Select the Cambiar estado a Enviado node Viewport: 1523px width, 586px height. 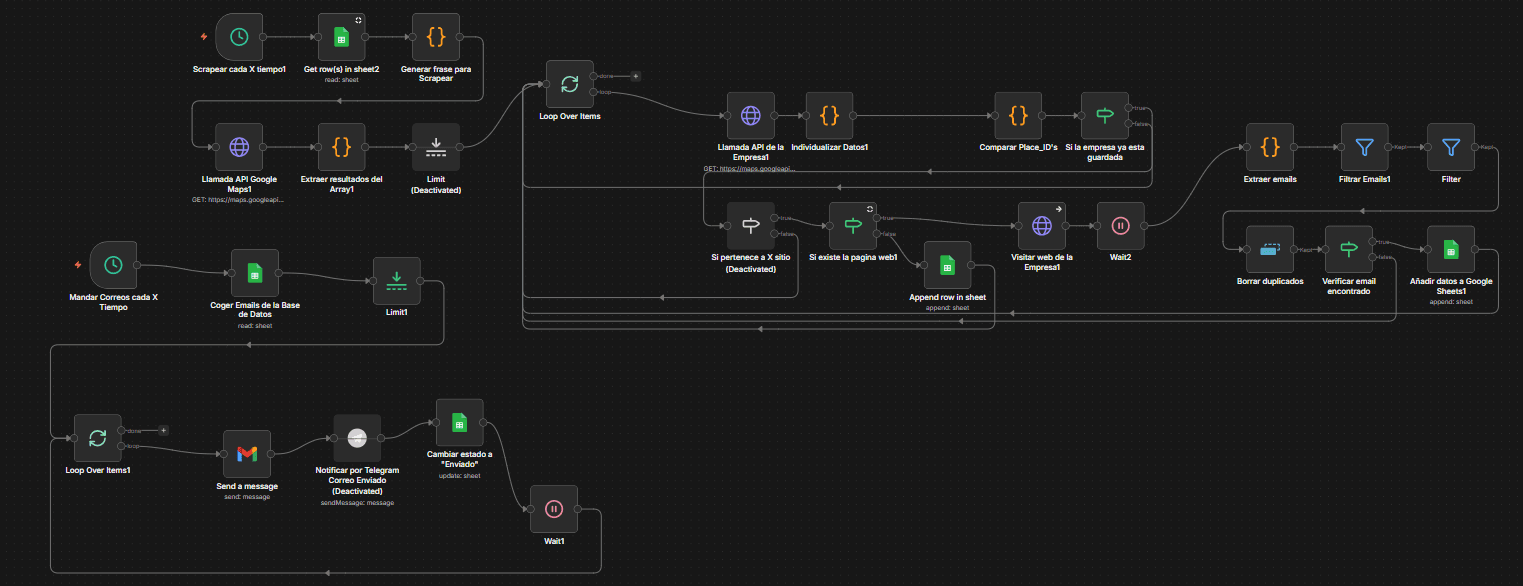[460, 423]
